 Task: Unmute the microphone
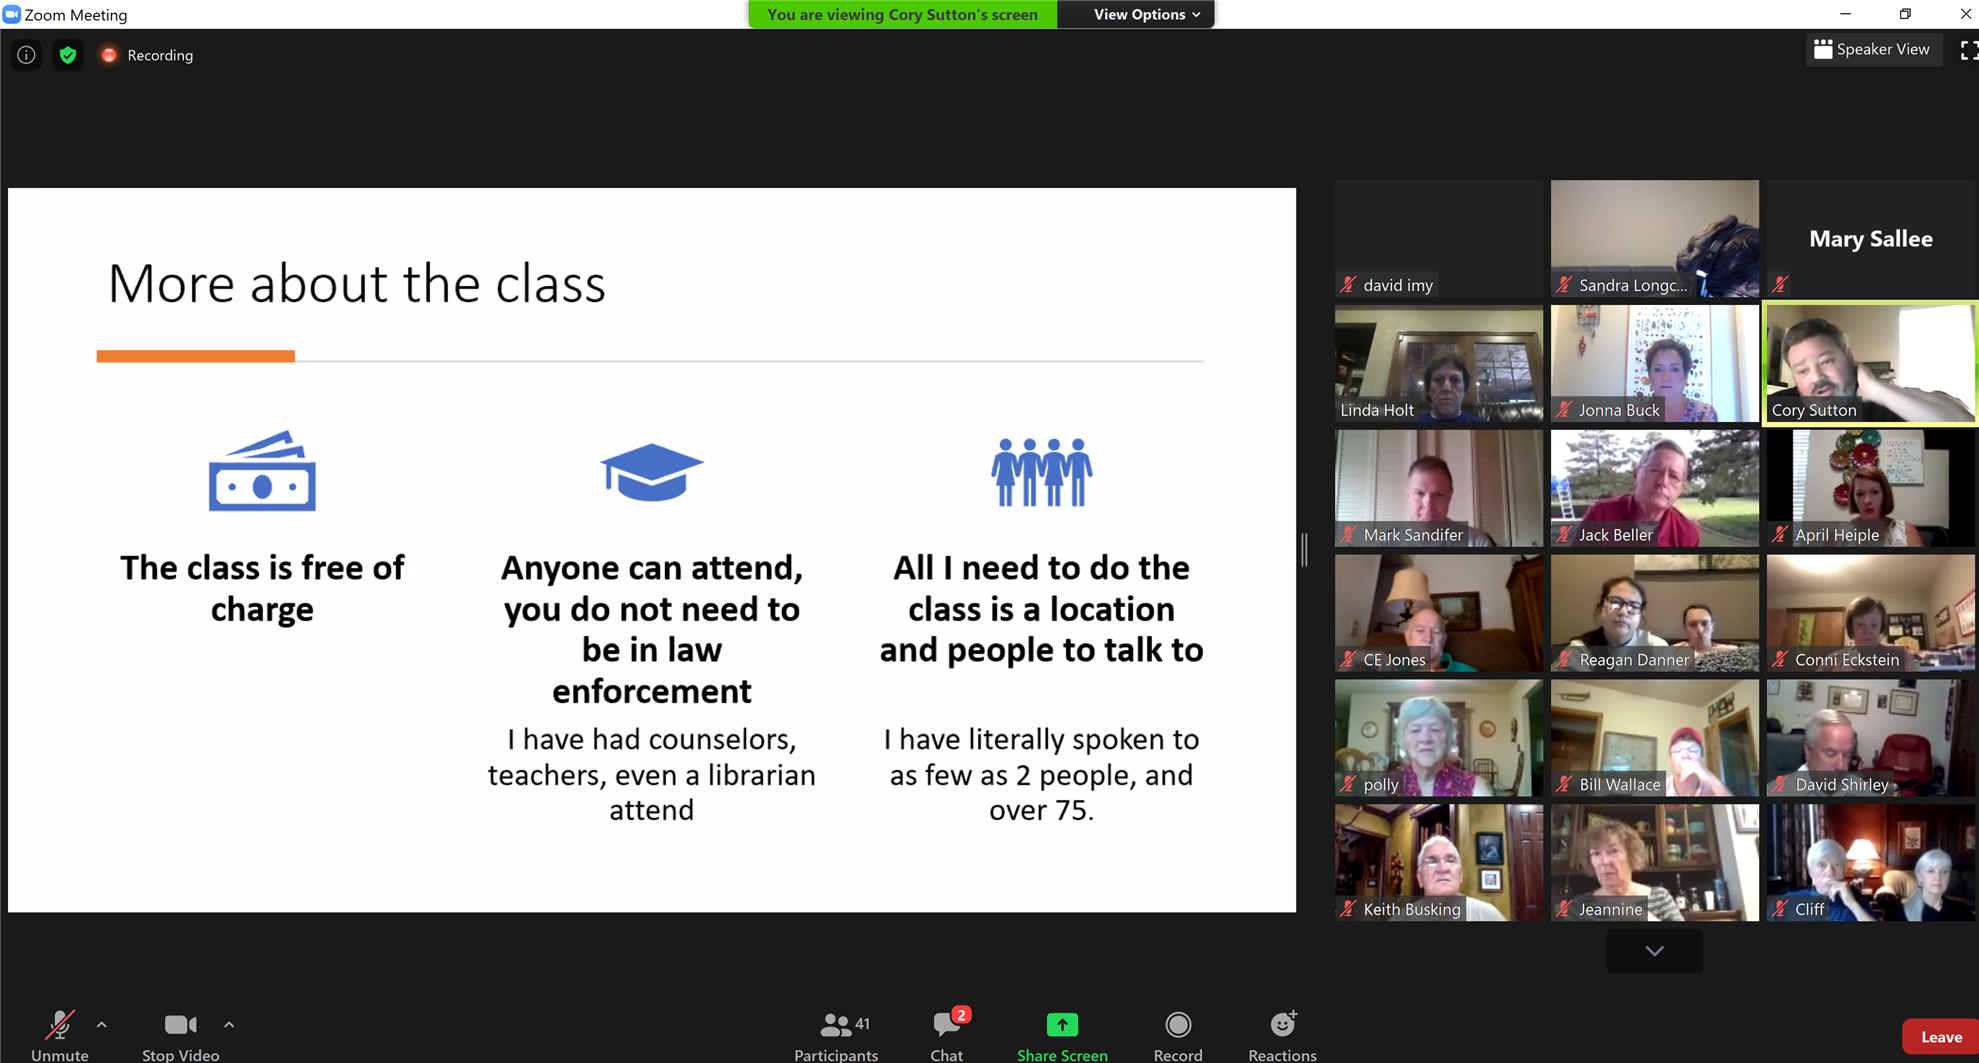pyautogui.click(x=59, y=1034)
